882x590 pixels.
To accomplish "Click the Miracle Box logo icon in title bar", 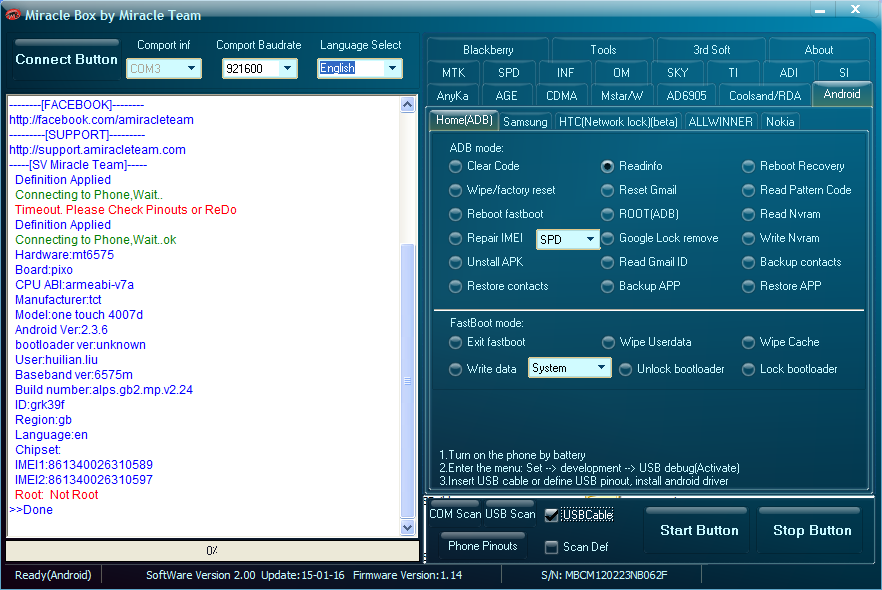I will click(x=12, y=15).
